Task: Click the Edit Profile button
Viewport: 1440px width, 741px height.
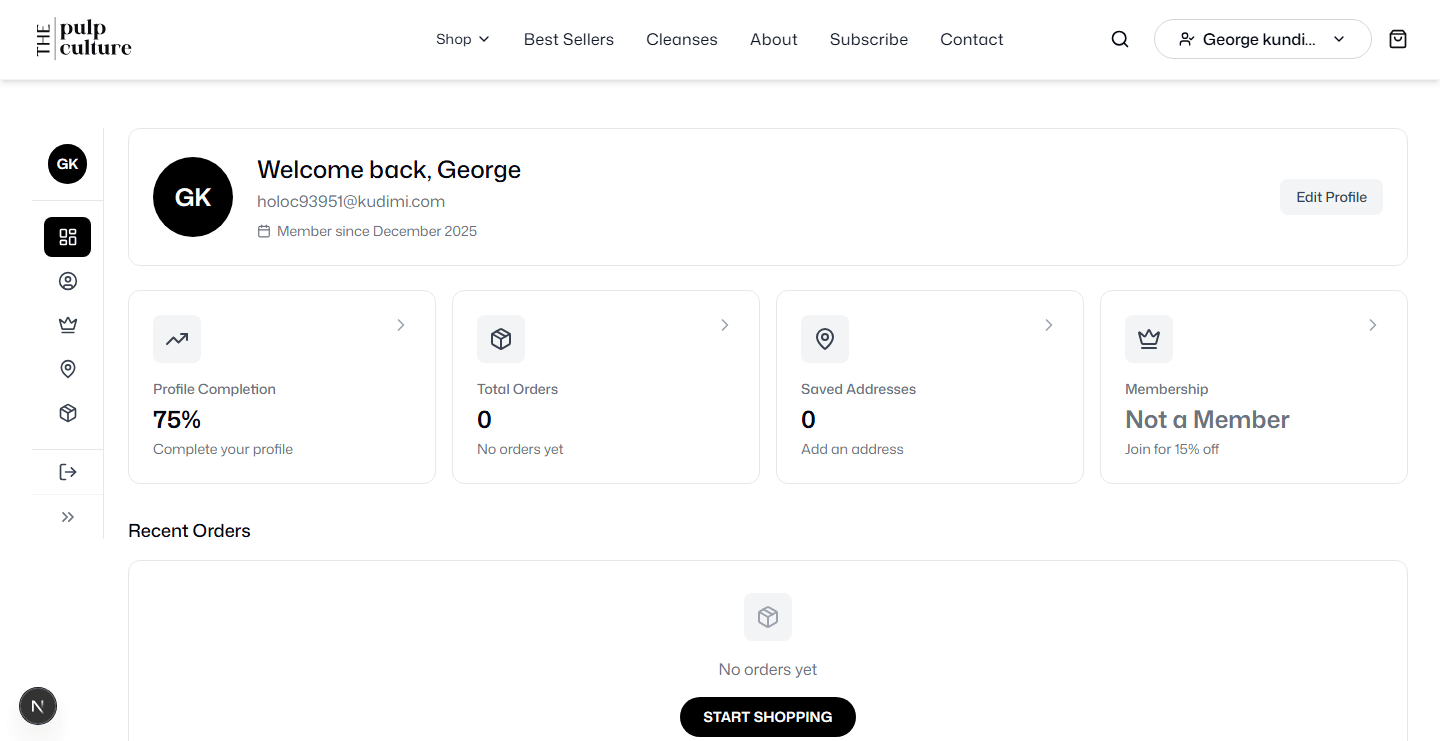Action: tap(1331, 197)
